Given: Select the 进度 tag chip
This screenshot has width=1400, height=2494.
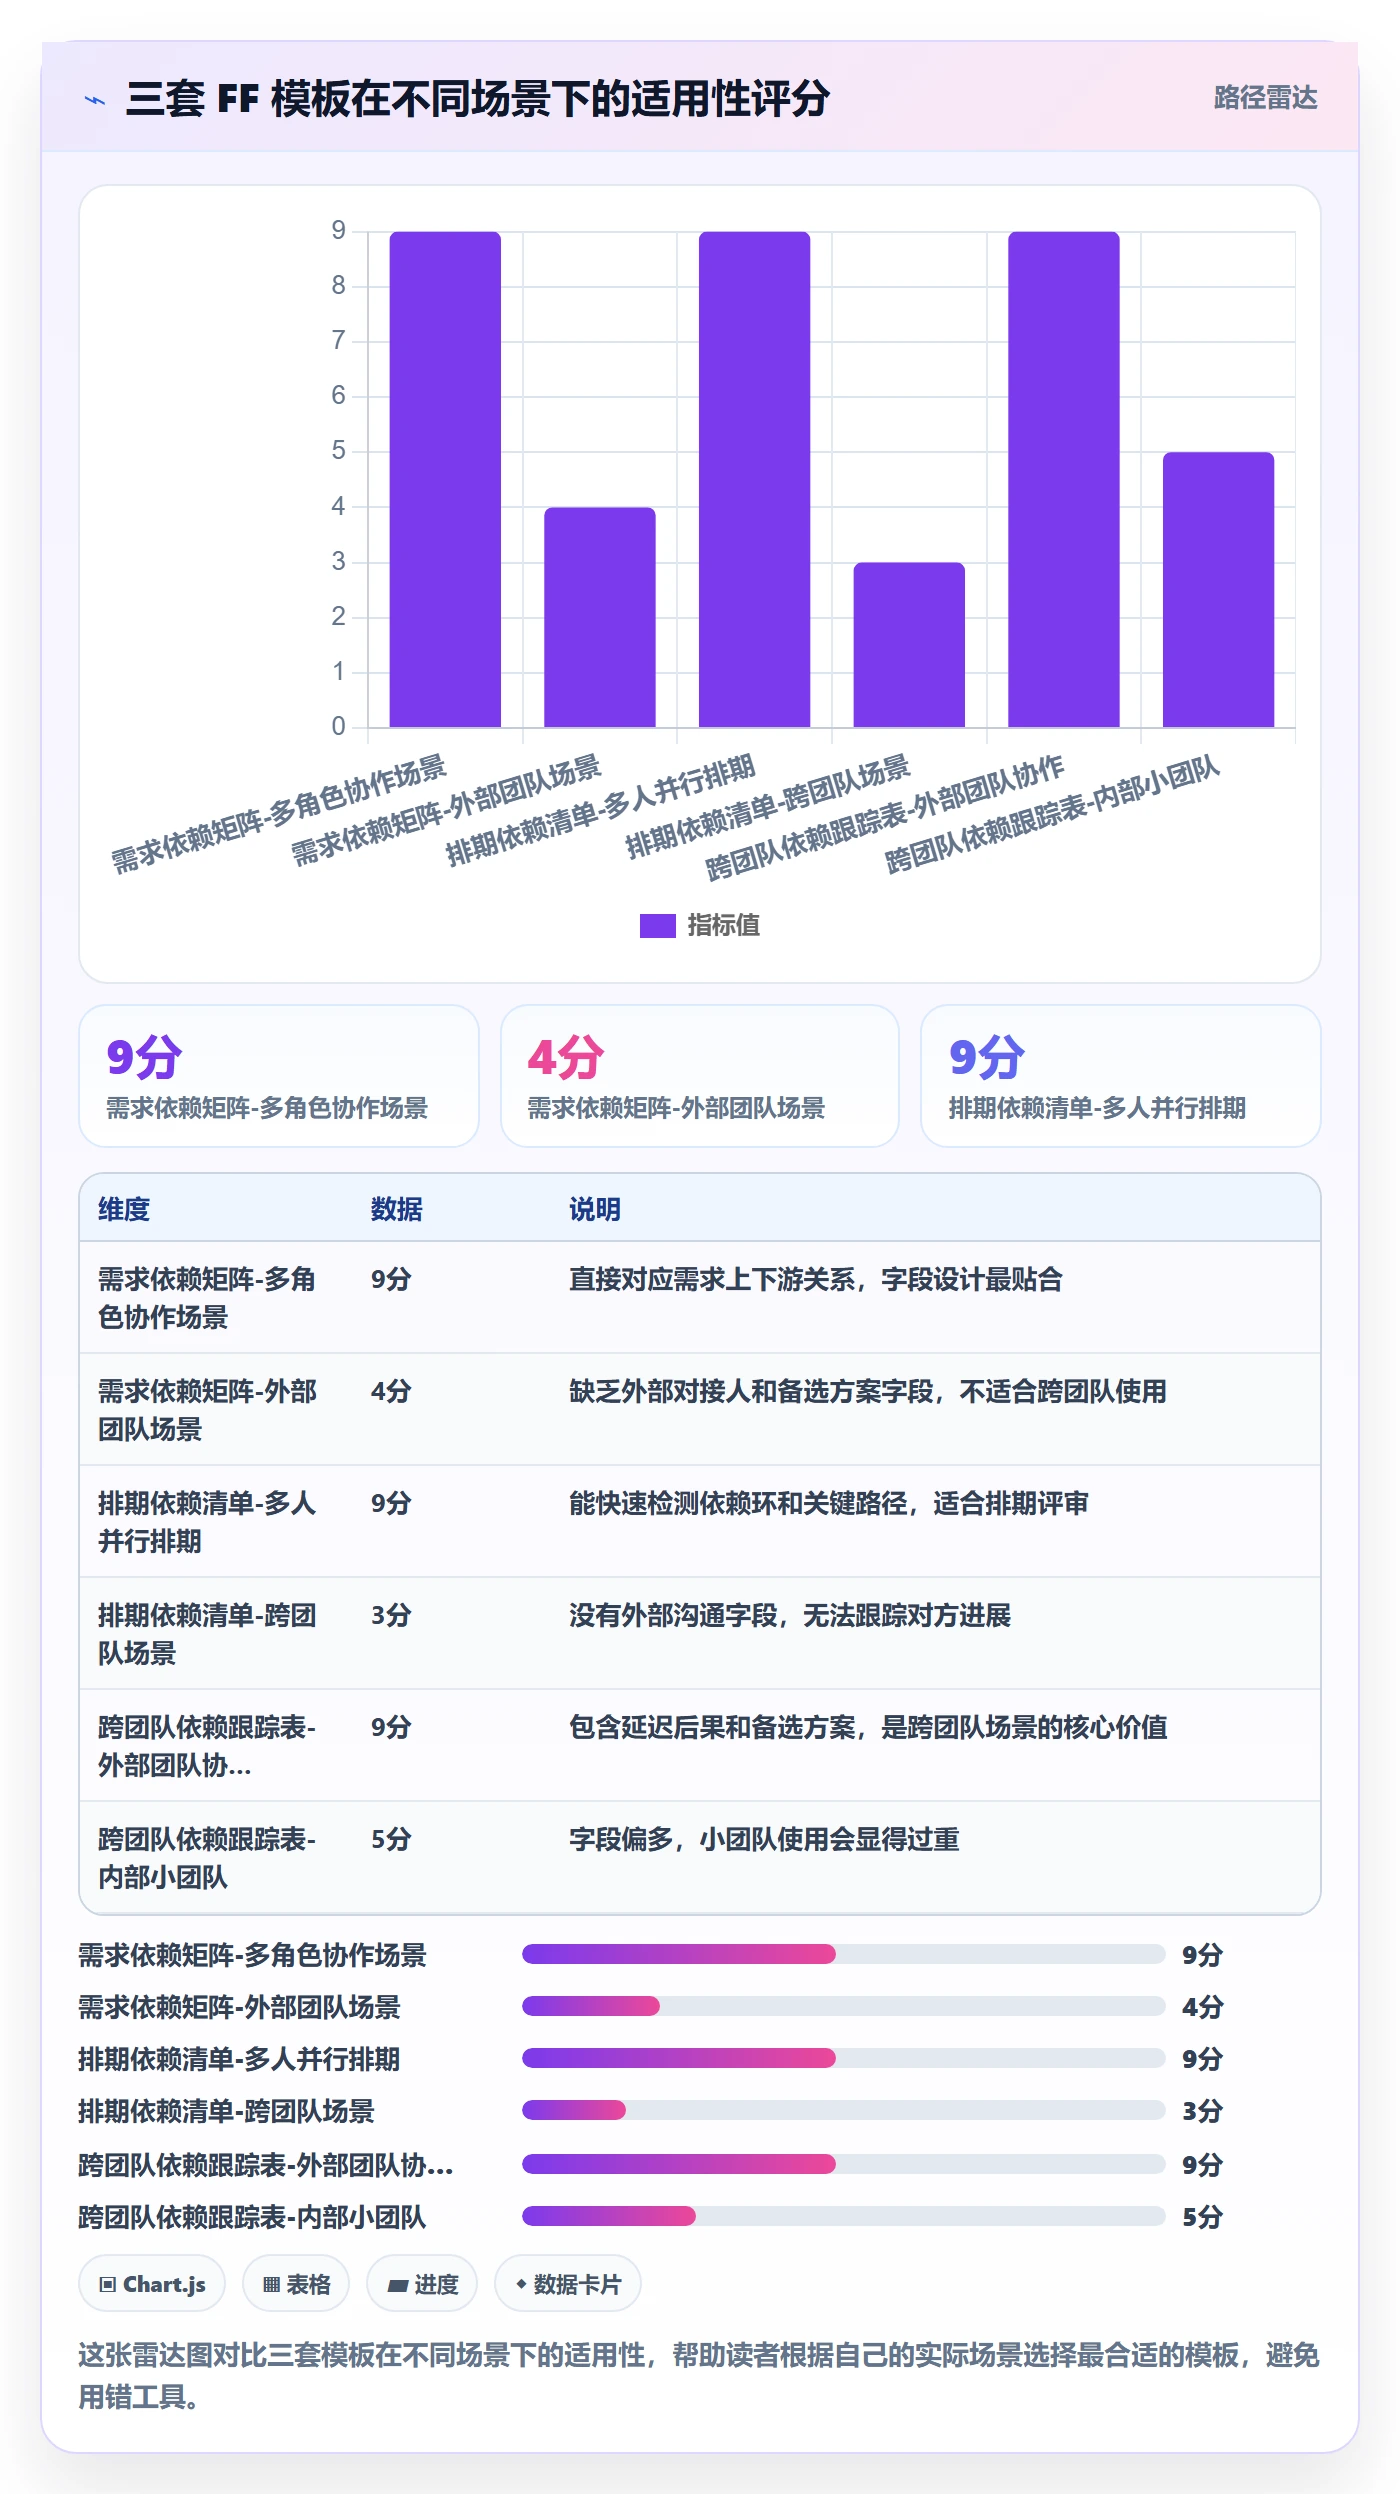Looking at the screenshot, I should click(x=422, y=2284).
